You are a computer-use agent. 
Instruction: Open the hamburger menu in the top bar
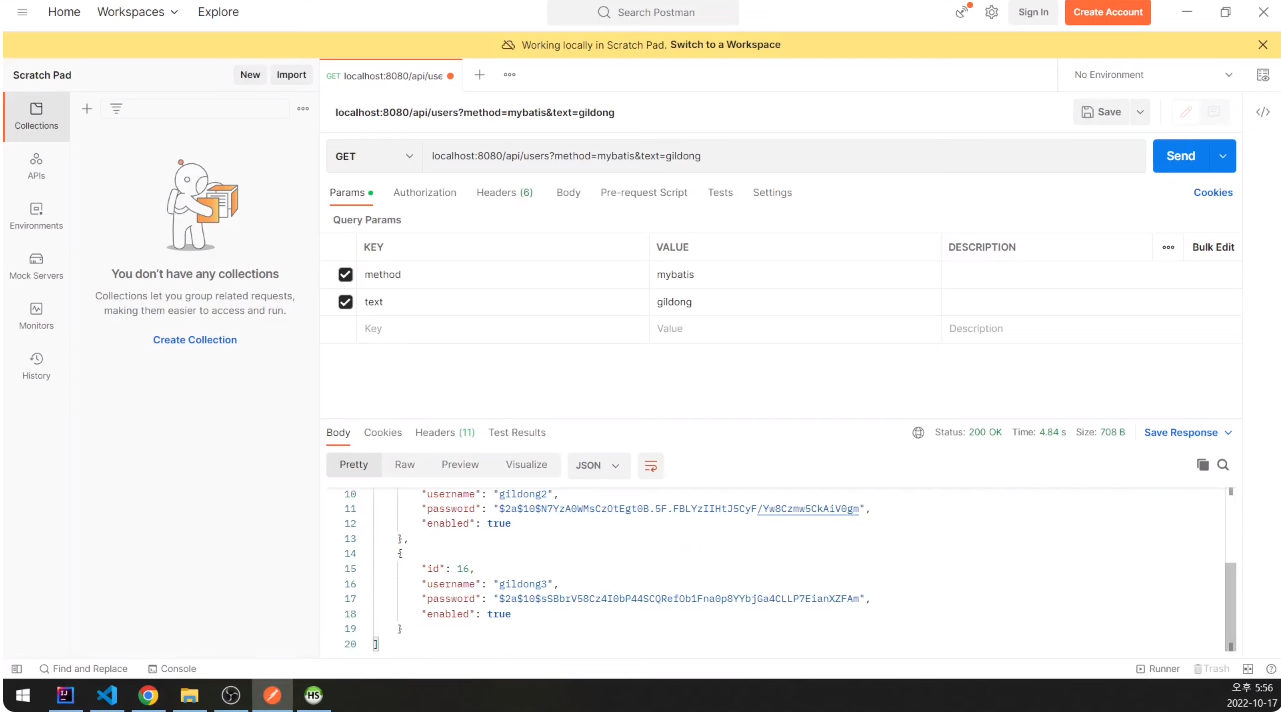(x=22, y=12)
